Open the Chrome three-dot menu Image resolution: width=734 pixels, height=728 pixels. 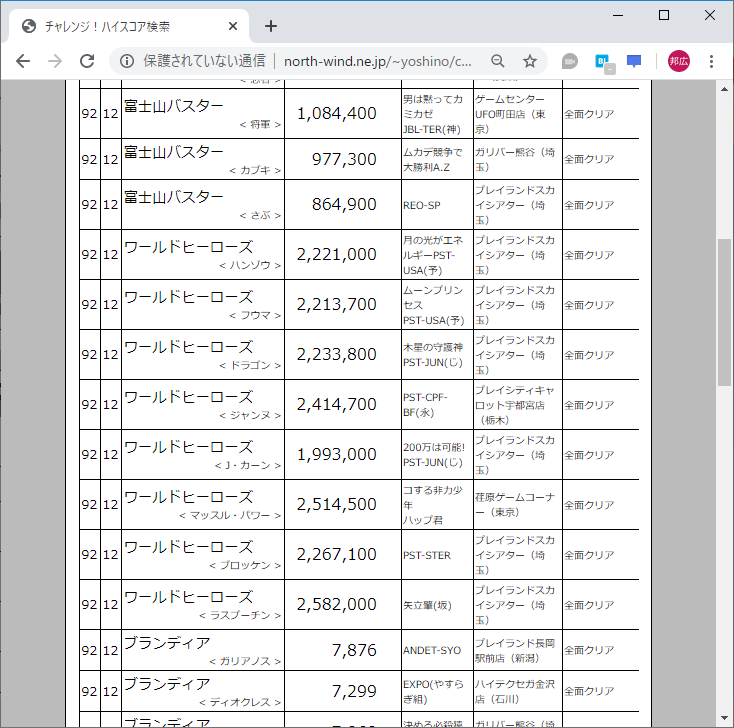pyautogui.click(x=711, y=61)
